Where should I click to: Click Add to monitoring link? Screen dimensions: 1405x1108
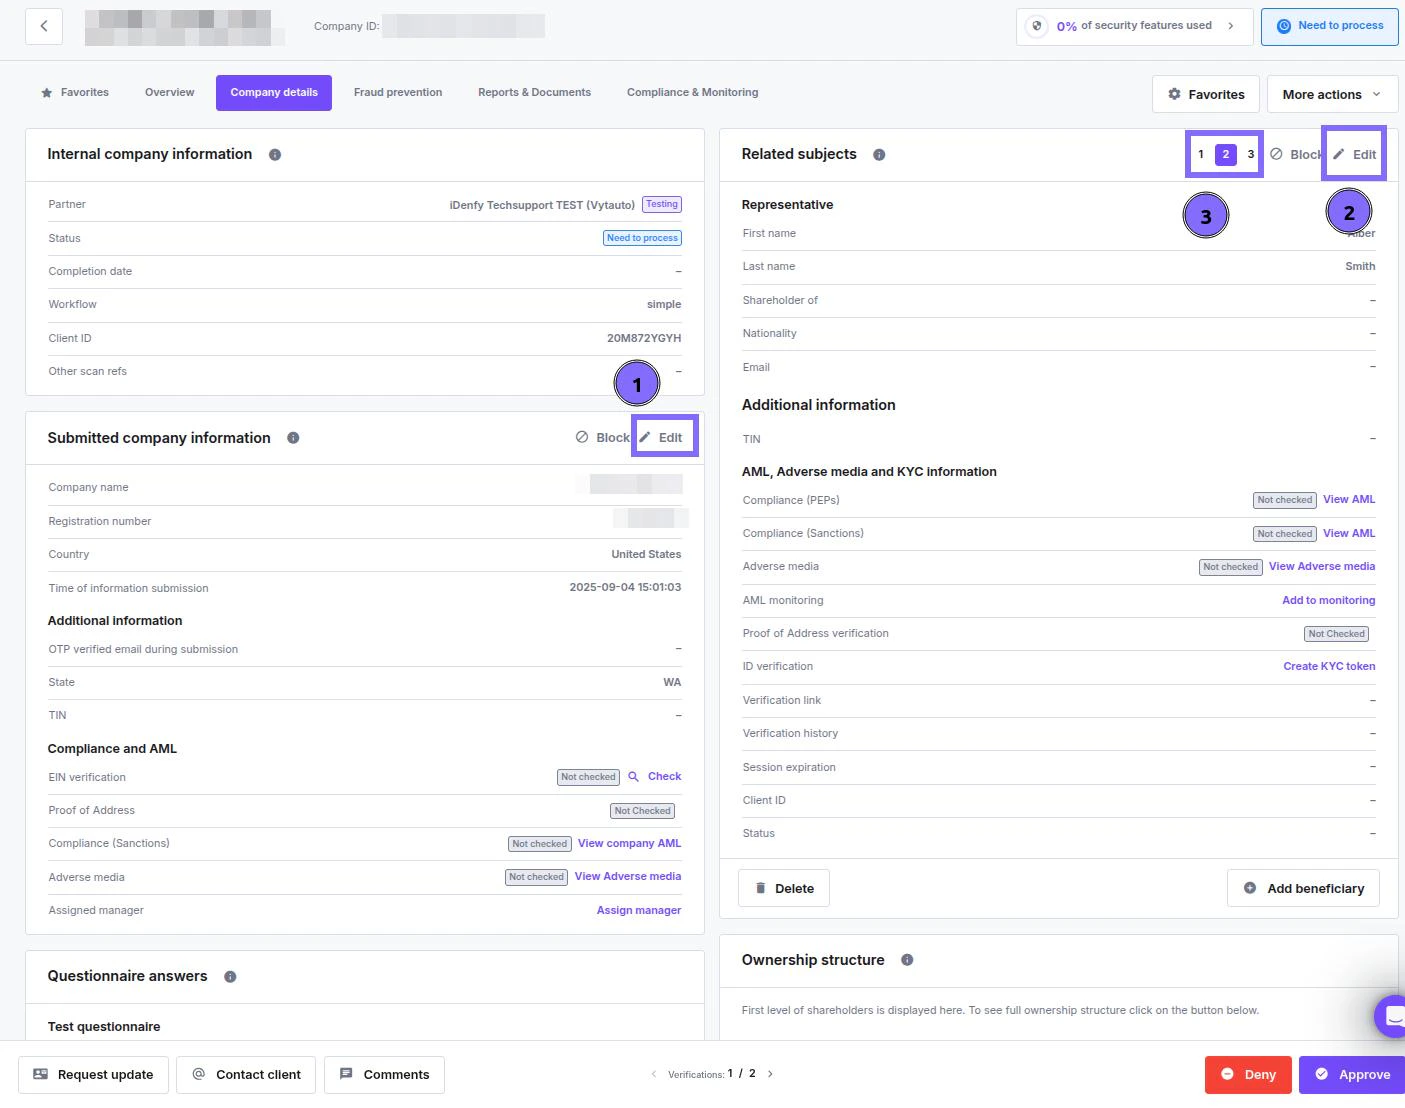[1329, 601]
